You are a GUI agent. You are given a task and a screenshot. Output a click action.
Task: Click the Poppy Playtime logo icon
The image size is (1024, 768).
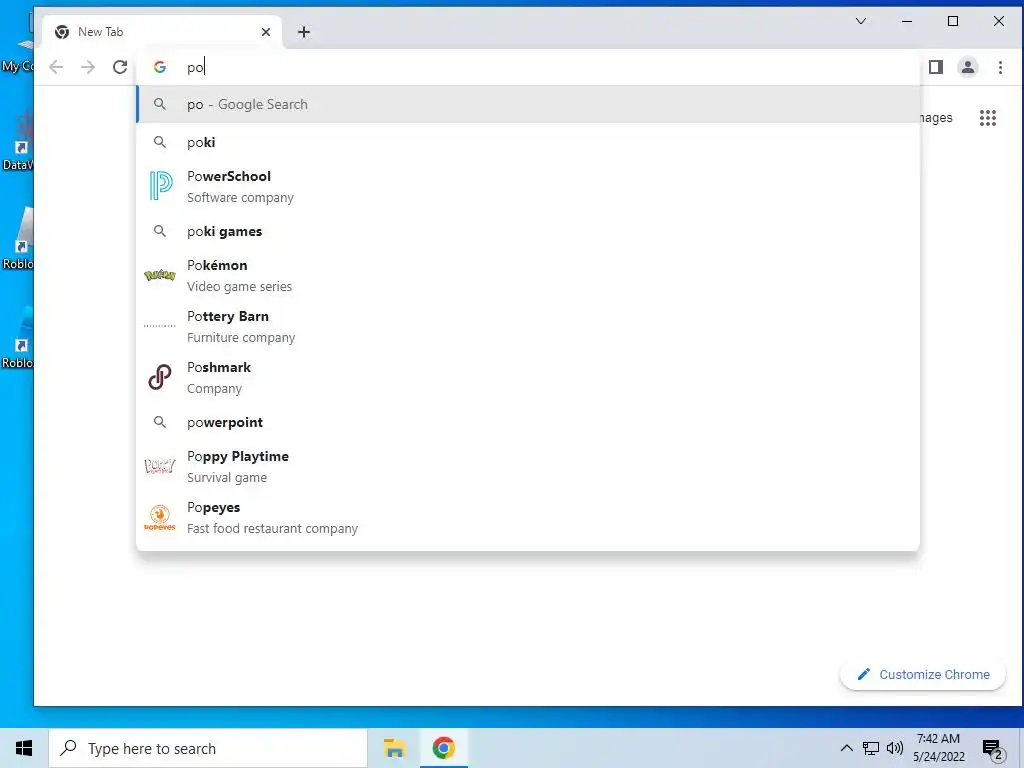(159, 466)
